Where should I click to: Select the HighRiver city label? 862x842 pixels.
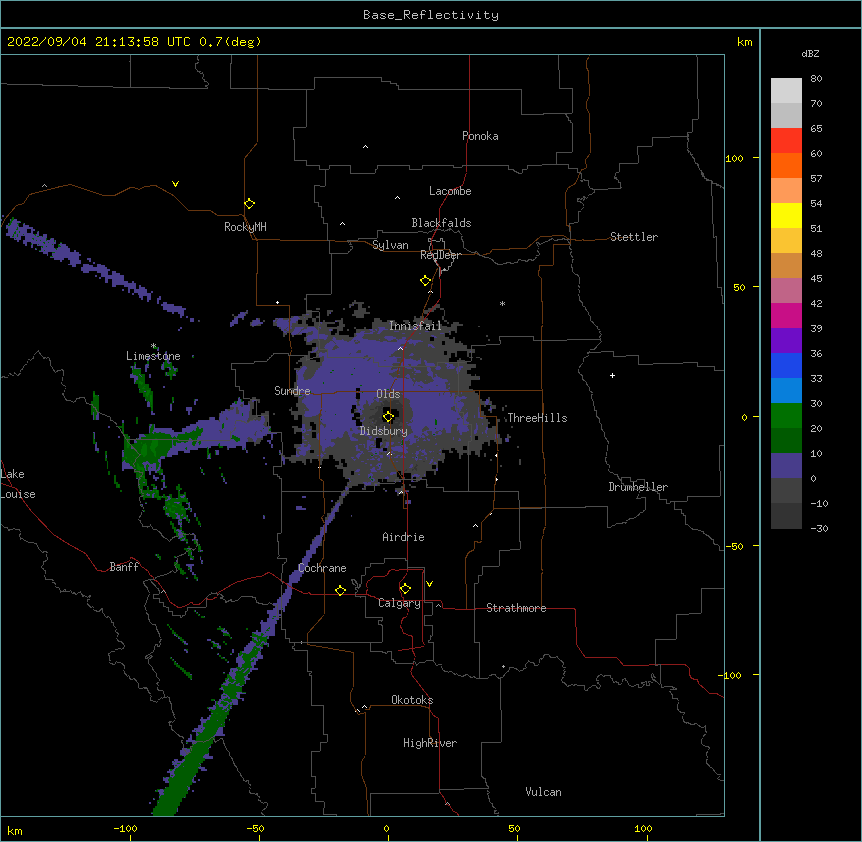point(430,743)
